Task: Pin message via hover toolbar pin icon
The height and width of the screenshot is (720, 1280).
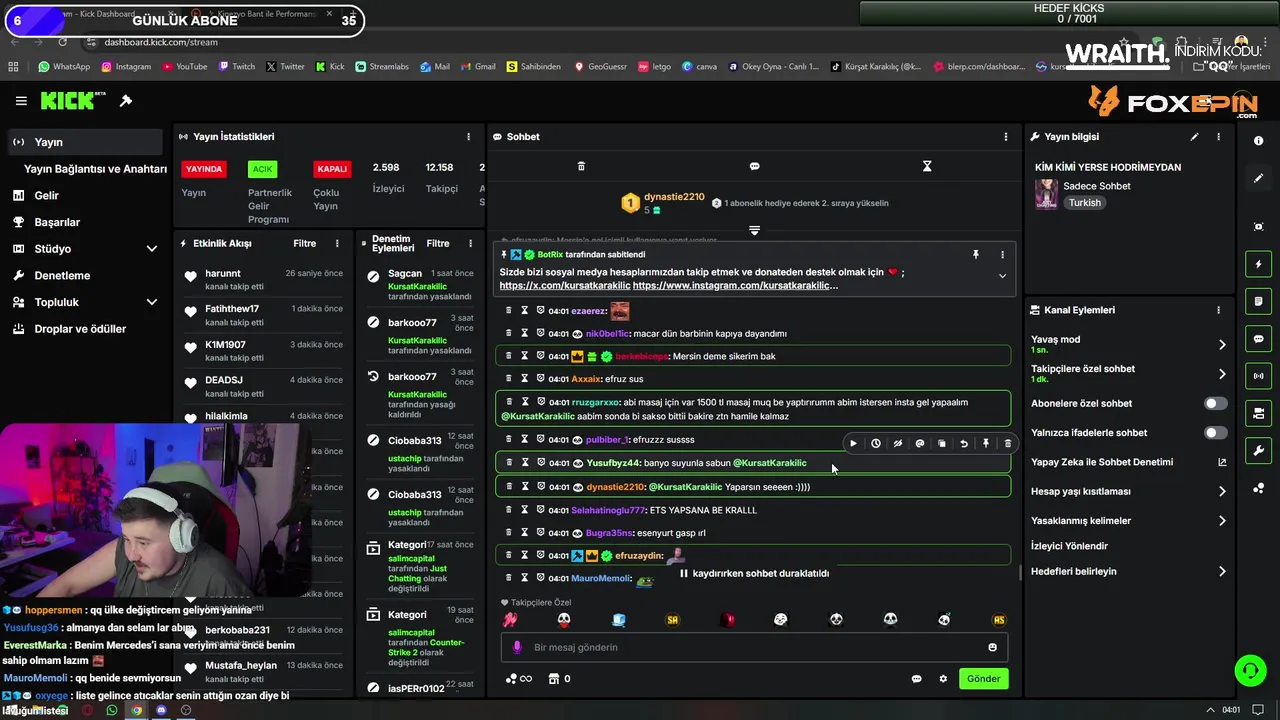Action: (x=986, y=443)
